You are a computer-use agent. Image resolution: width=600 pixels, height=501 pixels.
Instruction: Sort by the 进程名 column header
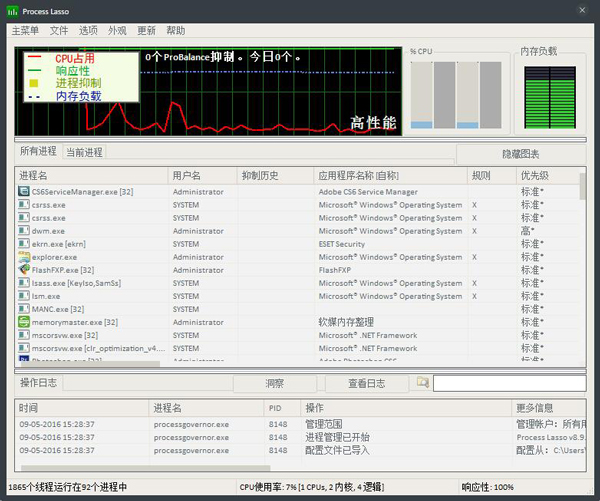[x=91, y=176]
